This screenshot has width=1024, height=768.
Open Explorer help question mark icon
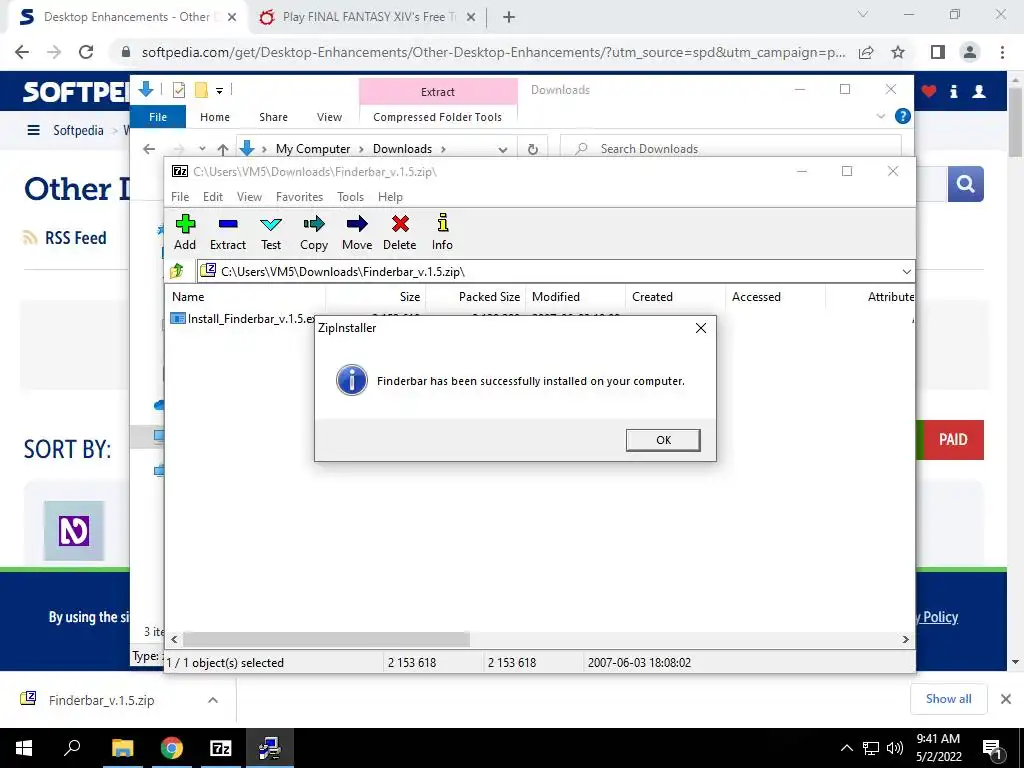tap(903, 116)
